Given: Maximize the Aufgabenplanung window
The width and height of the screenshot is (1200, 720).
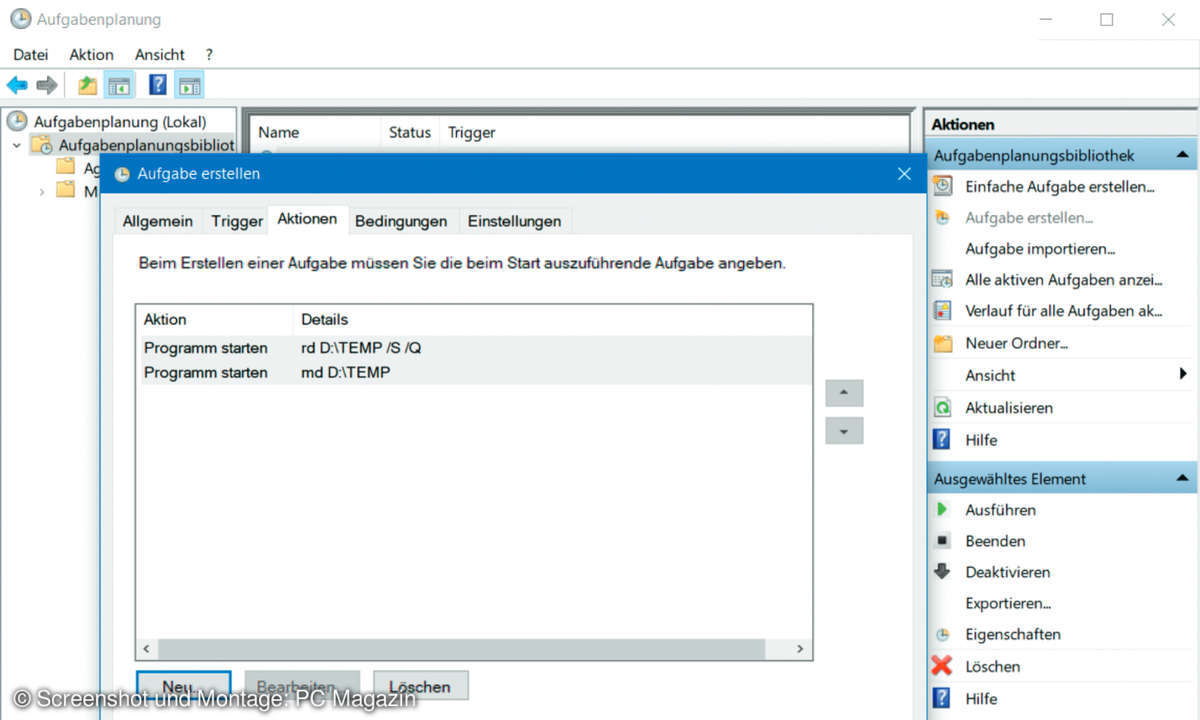Looking at the screenshot, I should coord(1106,19).
